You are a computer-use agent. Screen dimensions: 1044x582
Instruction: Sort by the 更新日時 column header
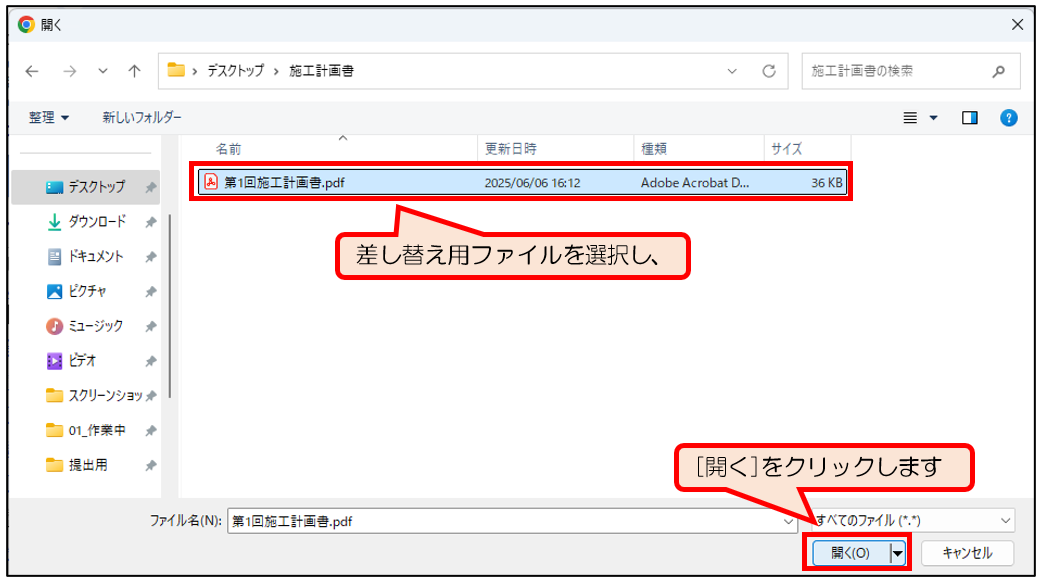511,149
